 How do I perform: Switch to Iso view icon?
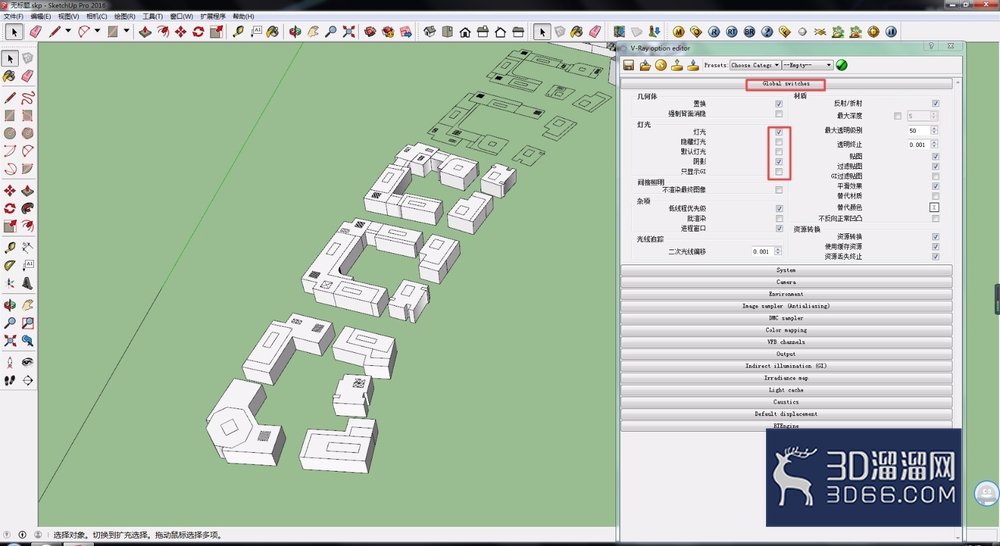click(x=430, y=31)
